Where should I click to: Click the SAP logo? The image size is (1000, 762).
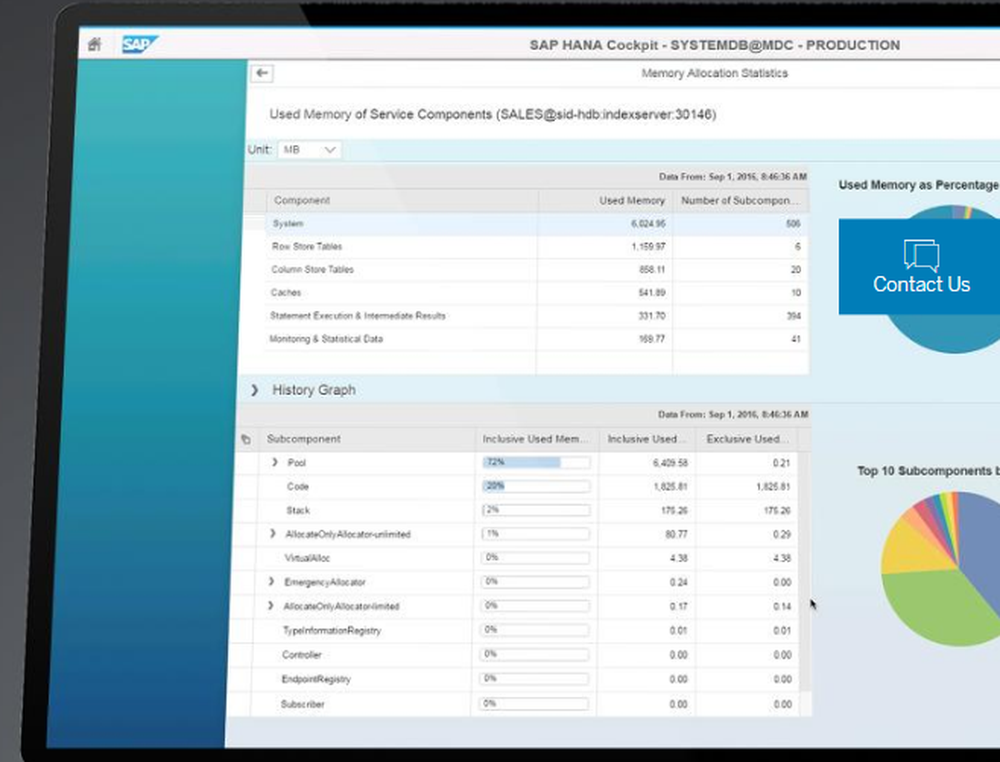140,45
